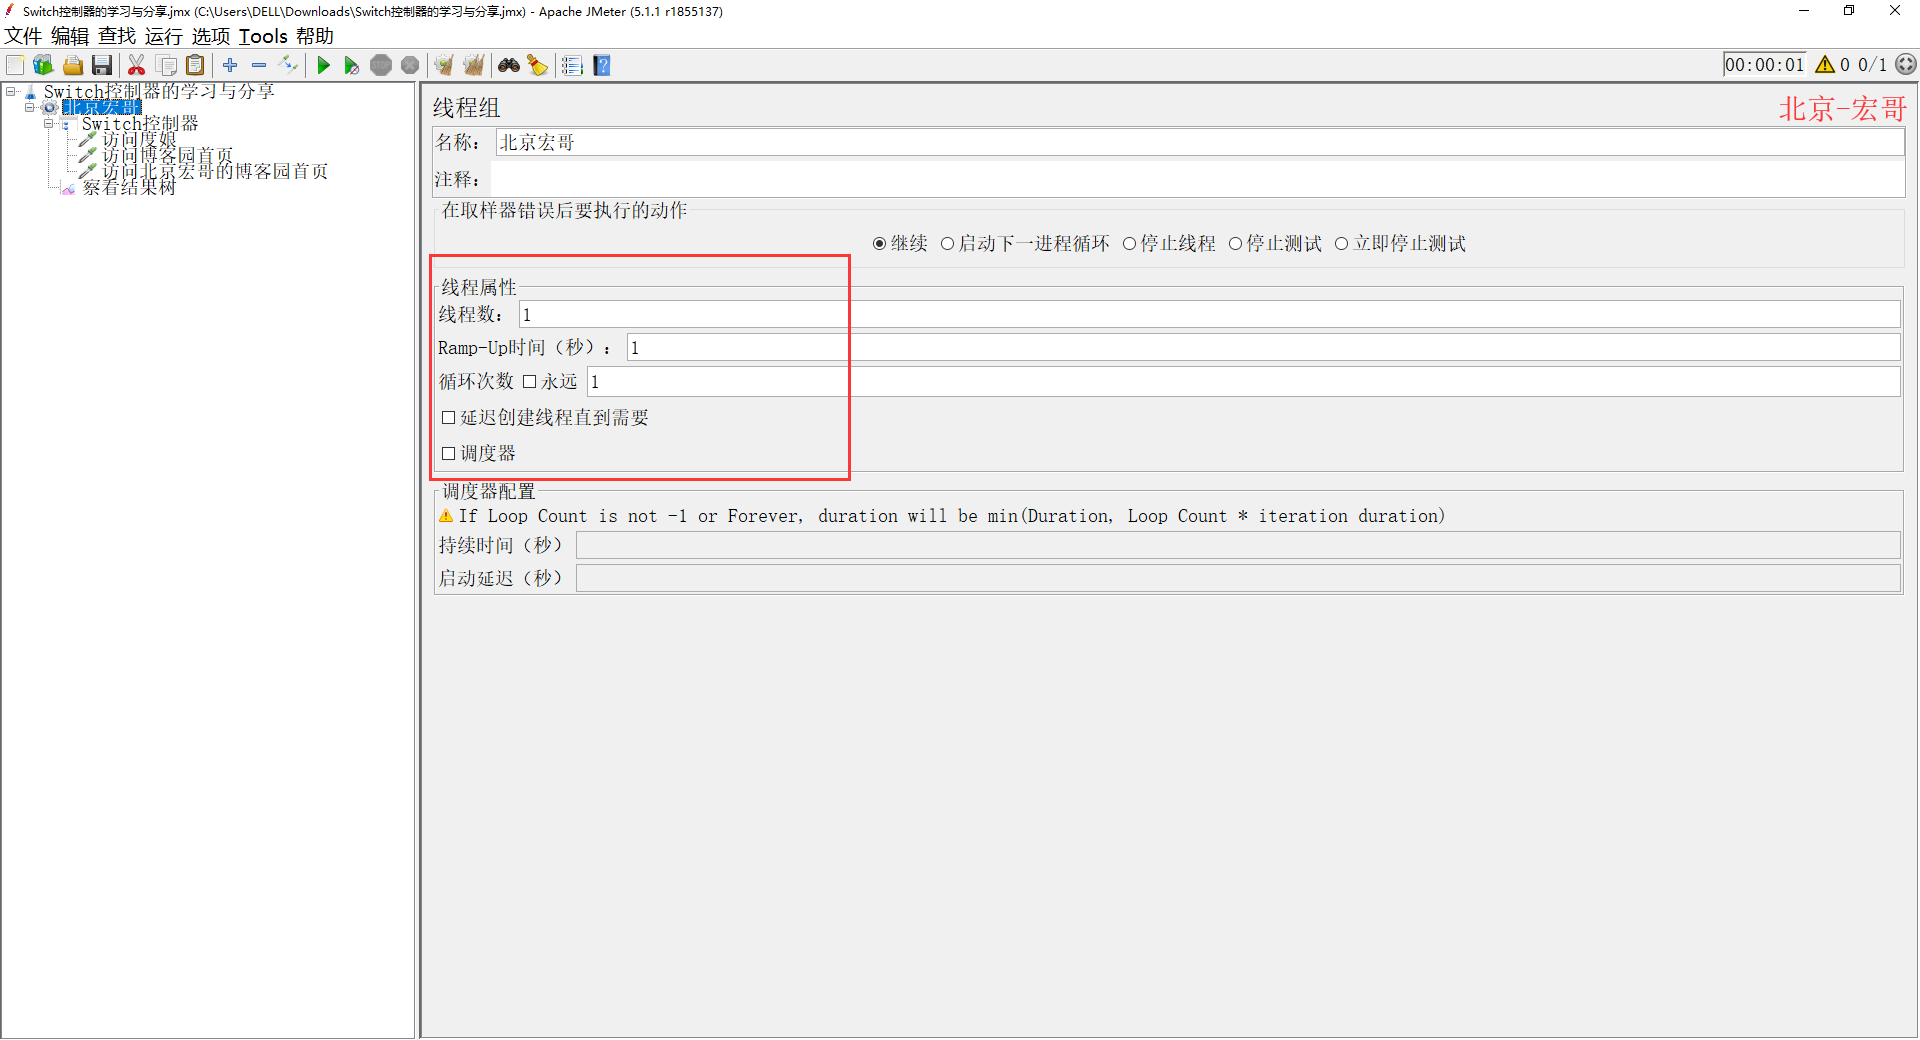Select Switch控制器 node in tree
Image resolution: width=1920 pixels, height=1040 pixels.
[x=140, y=123]
